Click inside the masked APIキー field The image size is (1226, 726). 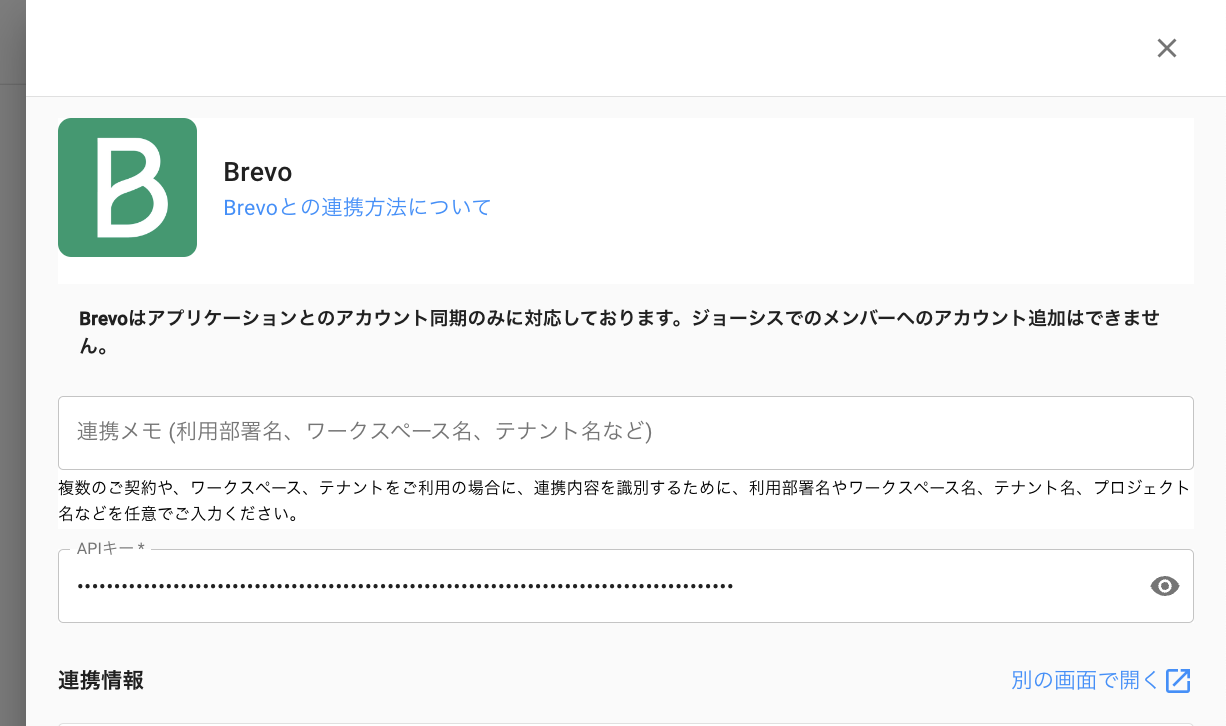900,586
